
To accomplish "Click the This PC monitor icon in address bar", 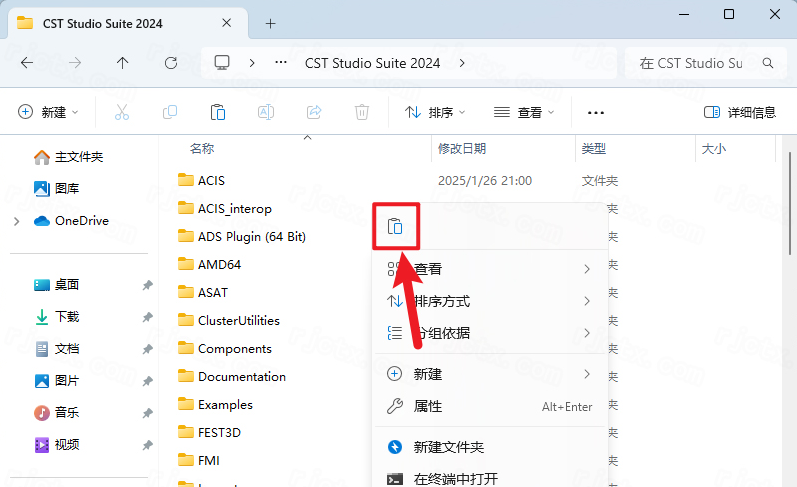I will click(x=222, y=63).
